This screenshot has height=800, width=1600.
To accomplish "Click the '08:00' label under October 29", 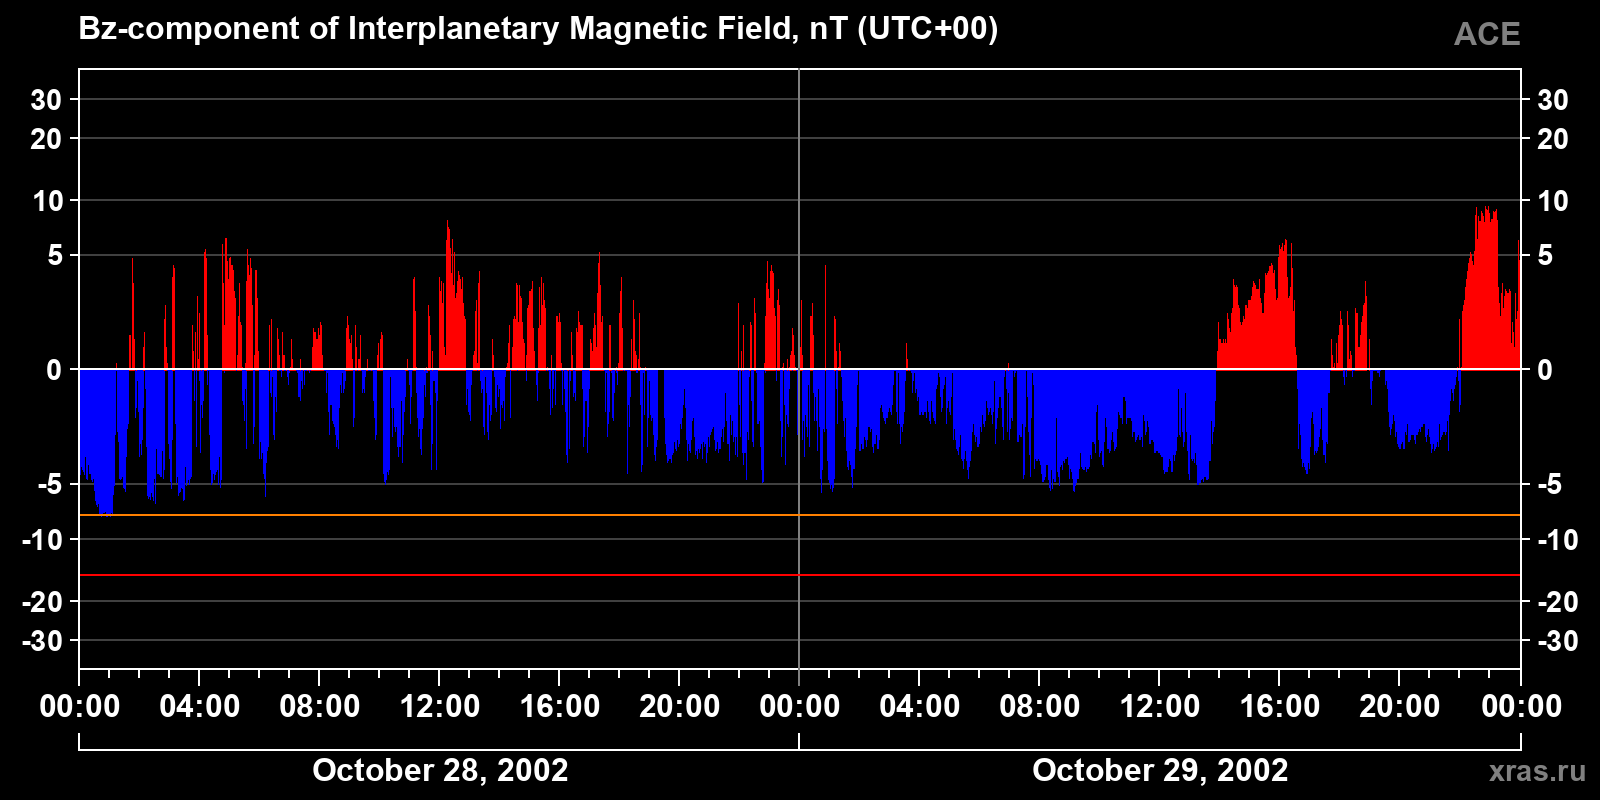I will (x=1040, y=706).
